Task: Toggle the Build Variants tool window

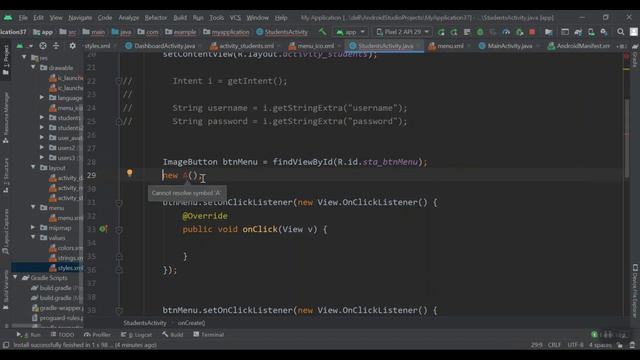Action: (6, 290)
